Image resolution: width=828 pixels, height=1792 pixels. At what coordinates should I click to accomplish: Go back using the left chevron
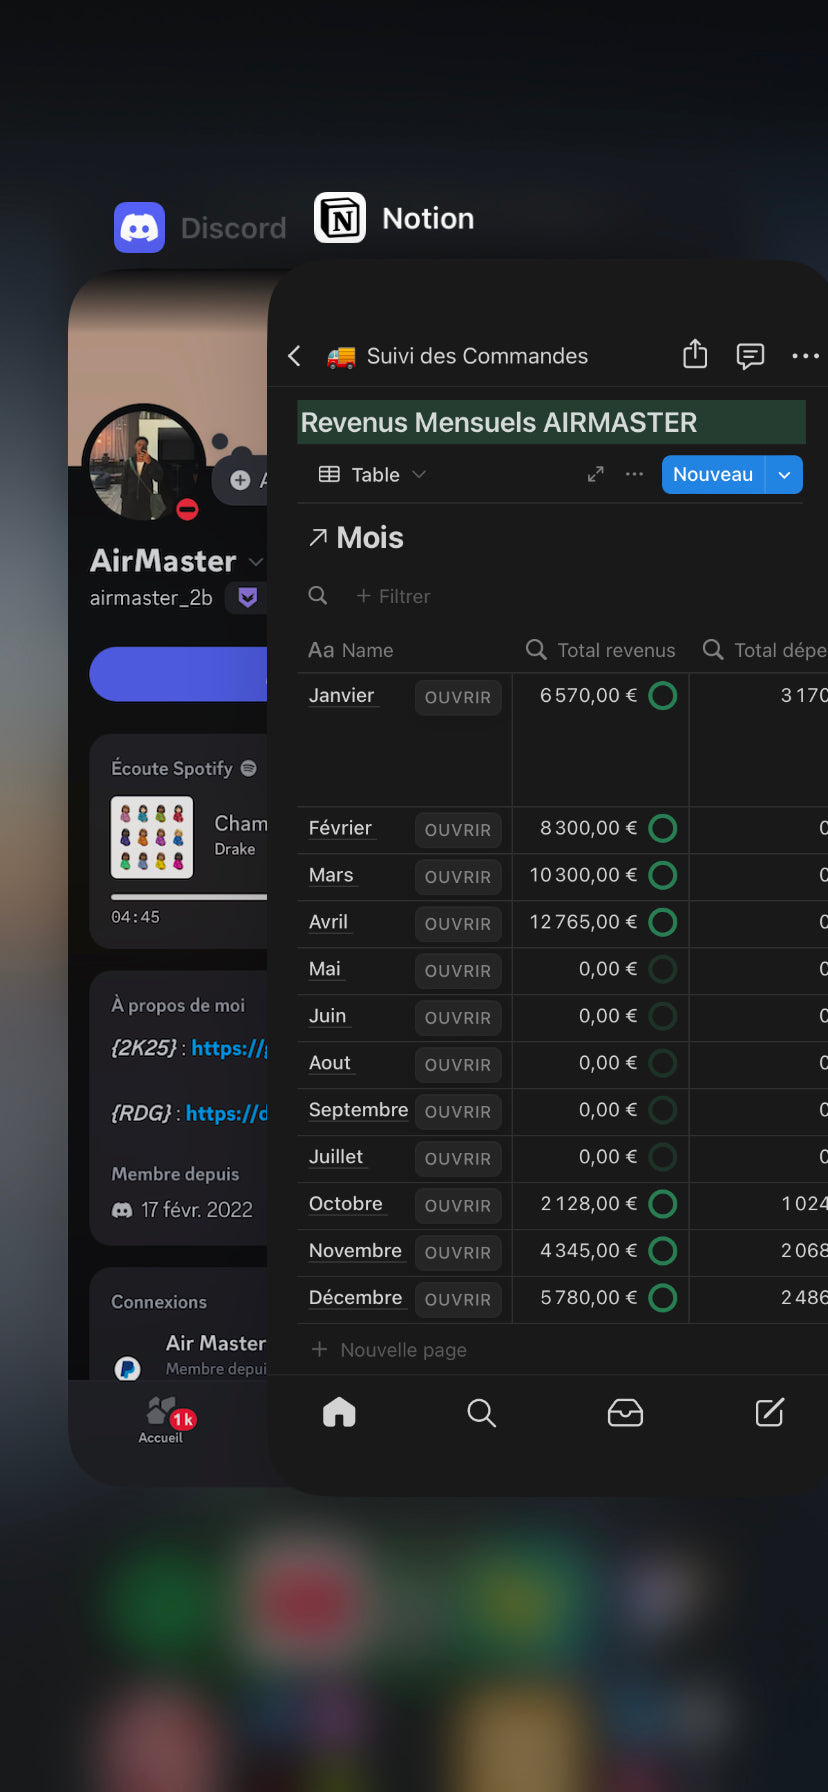294,356
